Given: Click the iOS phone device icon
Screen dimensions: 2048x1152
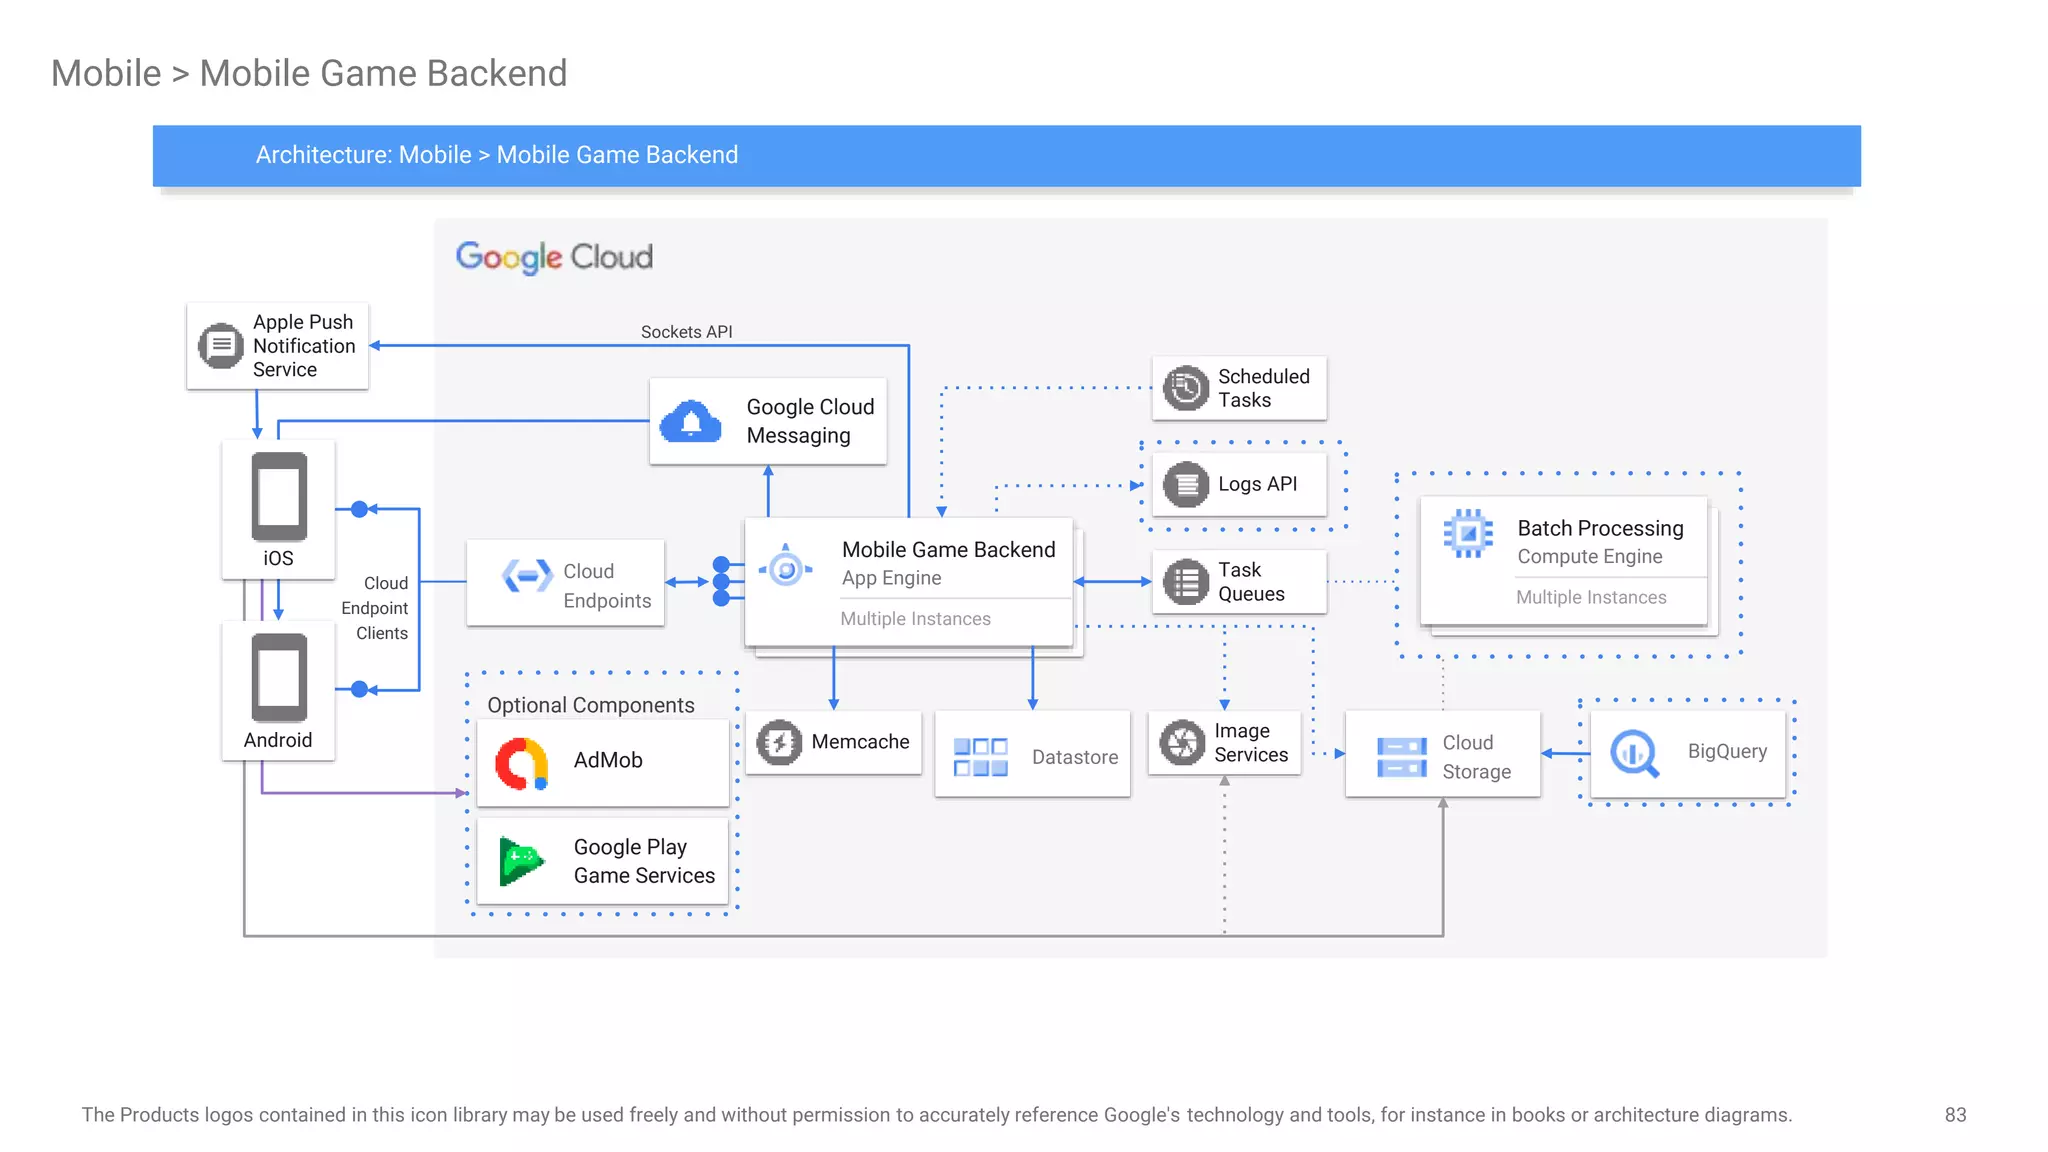Looking at the screenshot, I should pyautogui.click(x=279, y=497).
